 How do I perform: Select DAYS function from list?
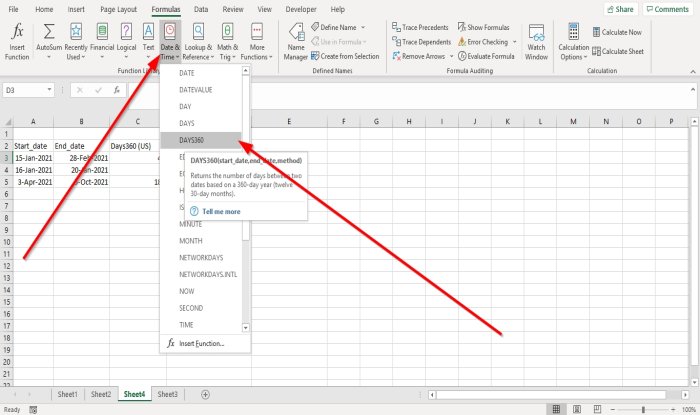coord(201,123)
